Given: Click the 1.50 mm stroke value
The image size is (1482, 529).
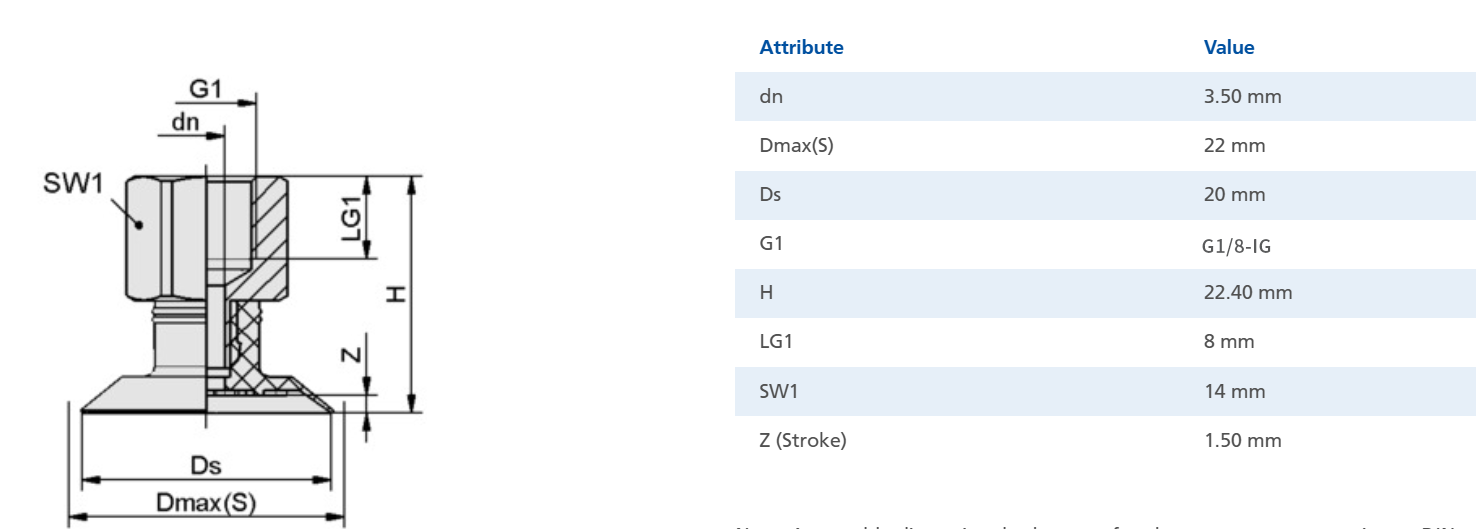Looking at the screenshot, I should click(1242, 440).
